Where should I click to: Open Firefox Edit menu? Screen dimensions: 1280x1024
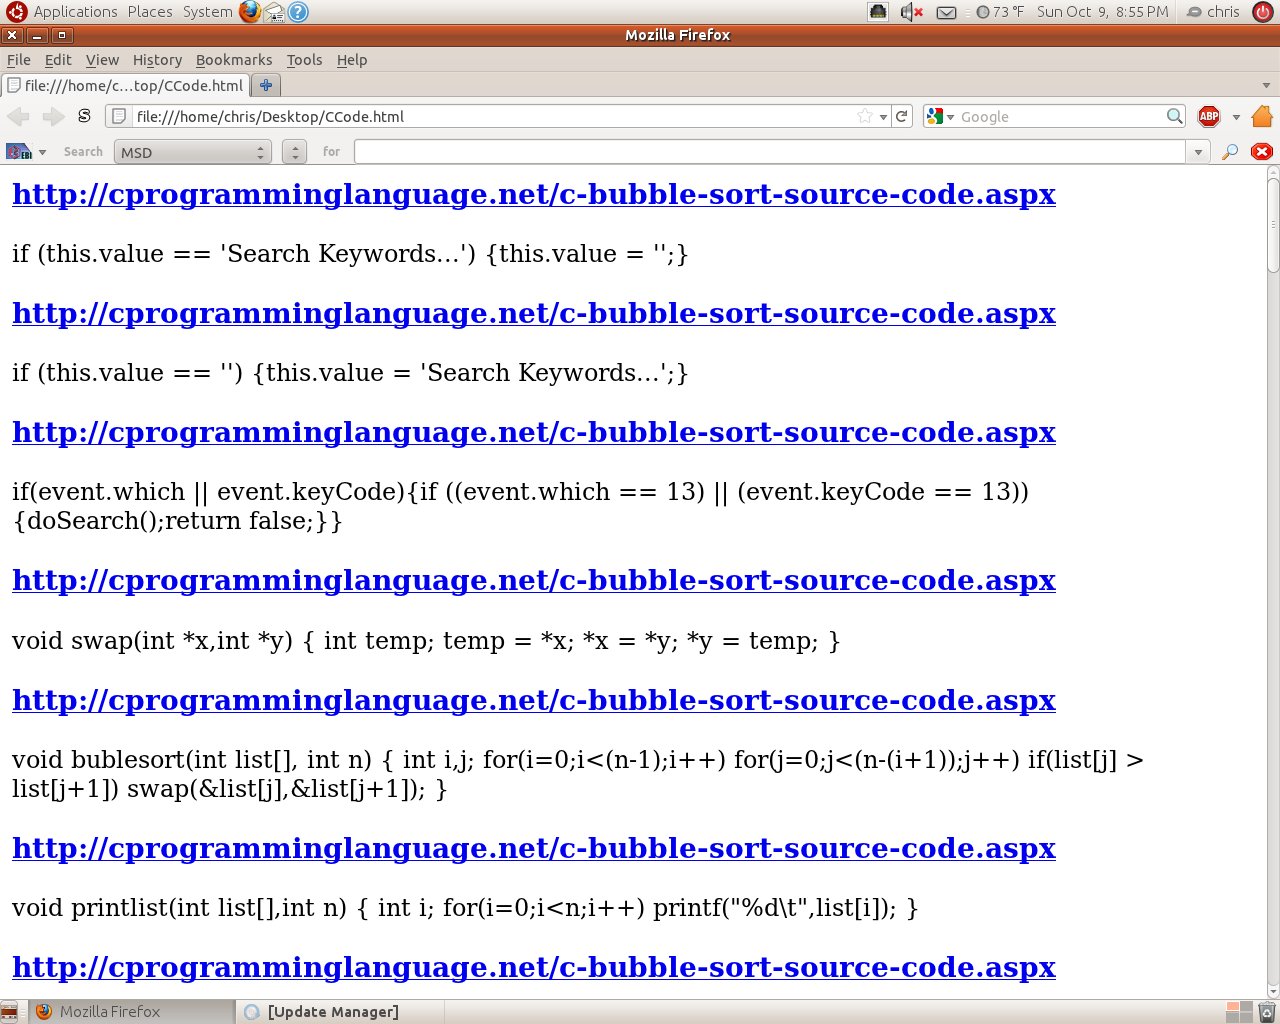[58, 60]
